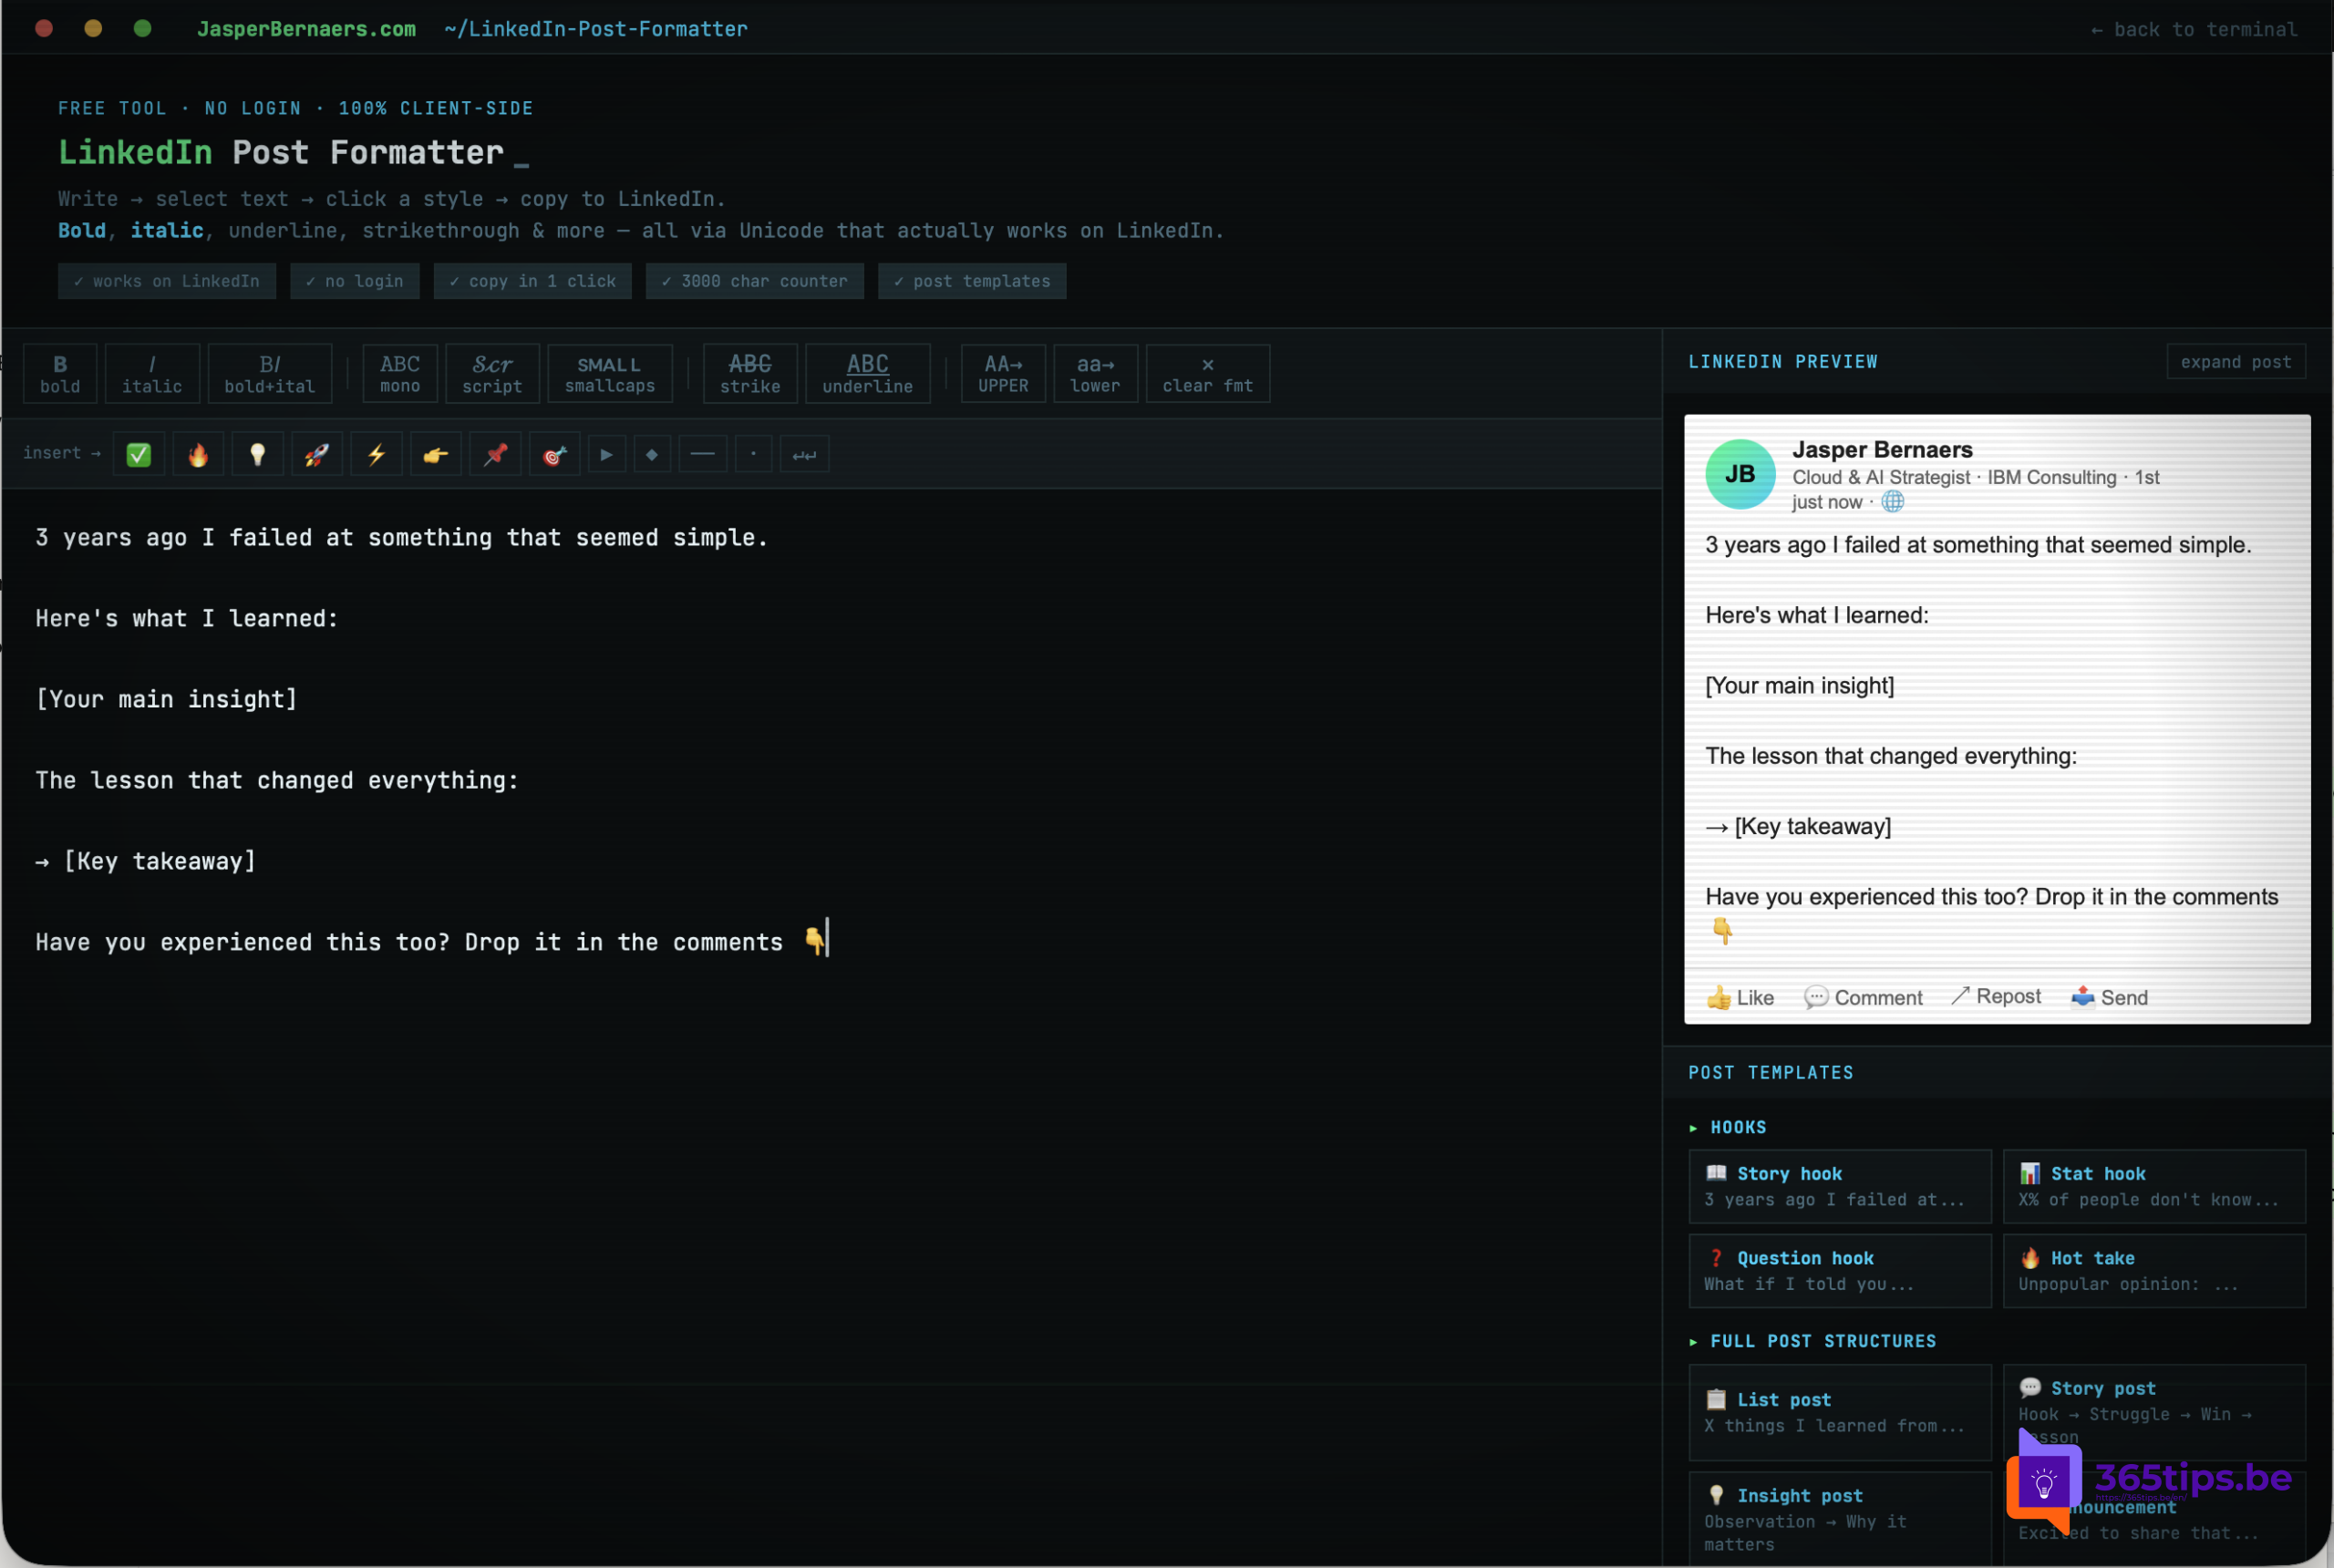Viewport: 2334px width, 1568px height.
Task: Insert the long dash symbol
Action: coord(703,455)
